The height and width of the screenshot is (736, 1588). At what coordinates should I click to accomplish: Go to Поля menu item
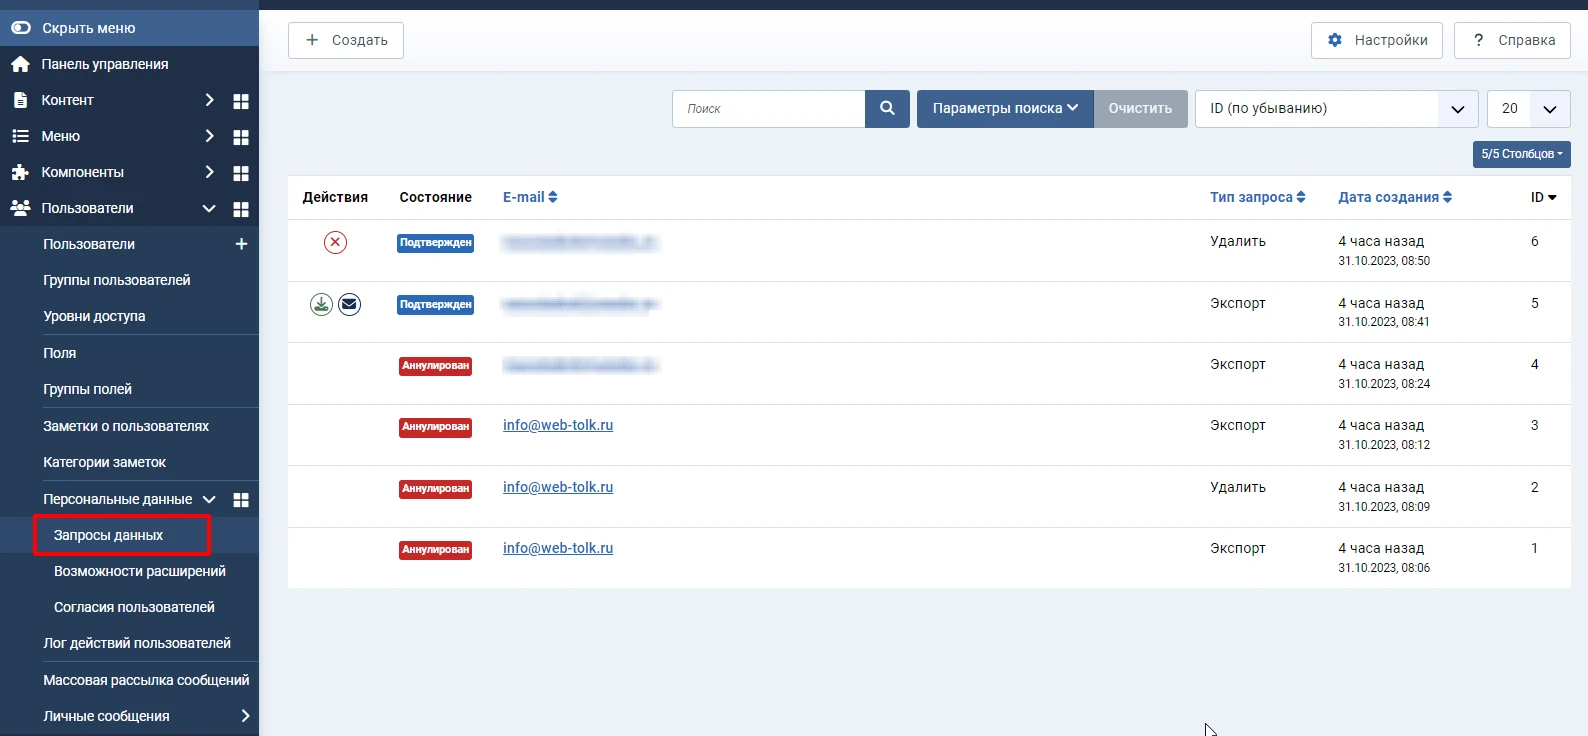click(59, 353)
